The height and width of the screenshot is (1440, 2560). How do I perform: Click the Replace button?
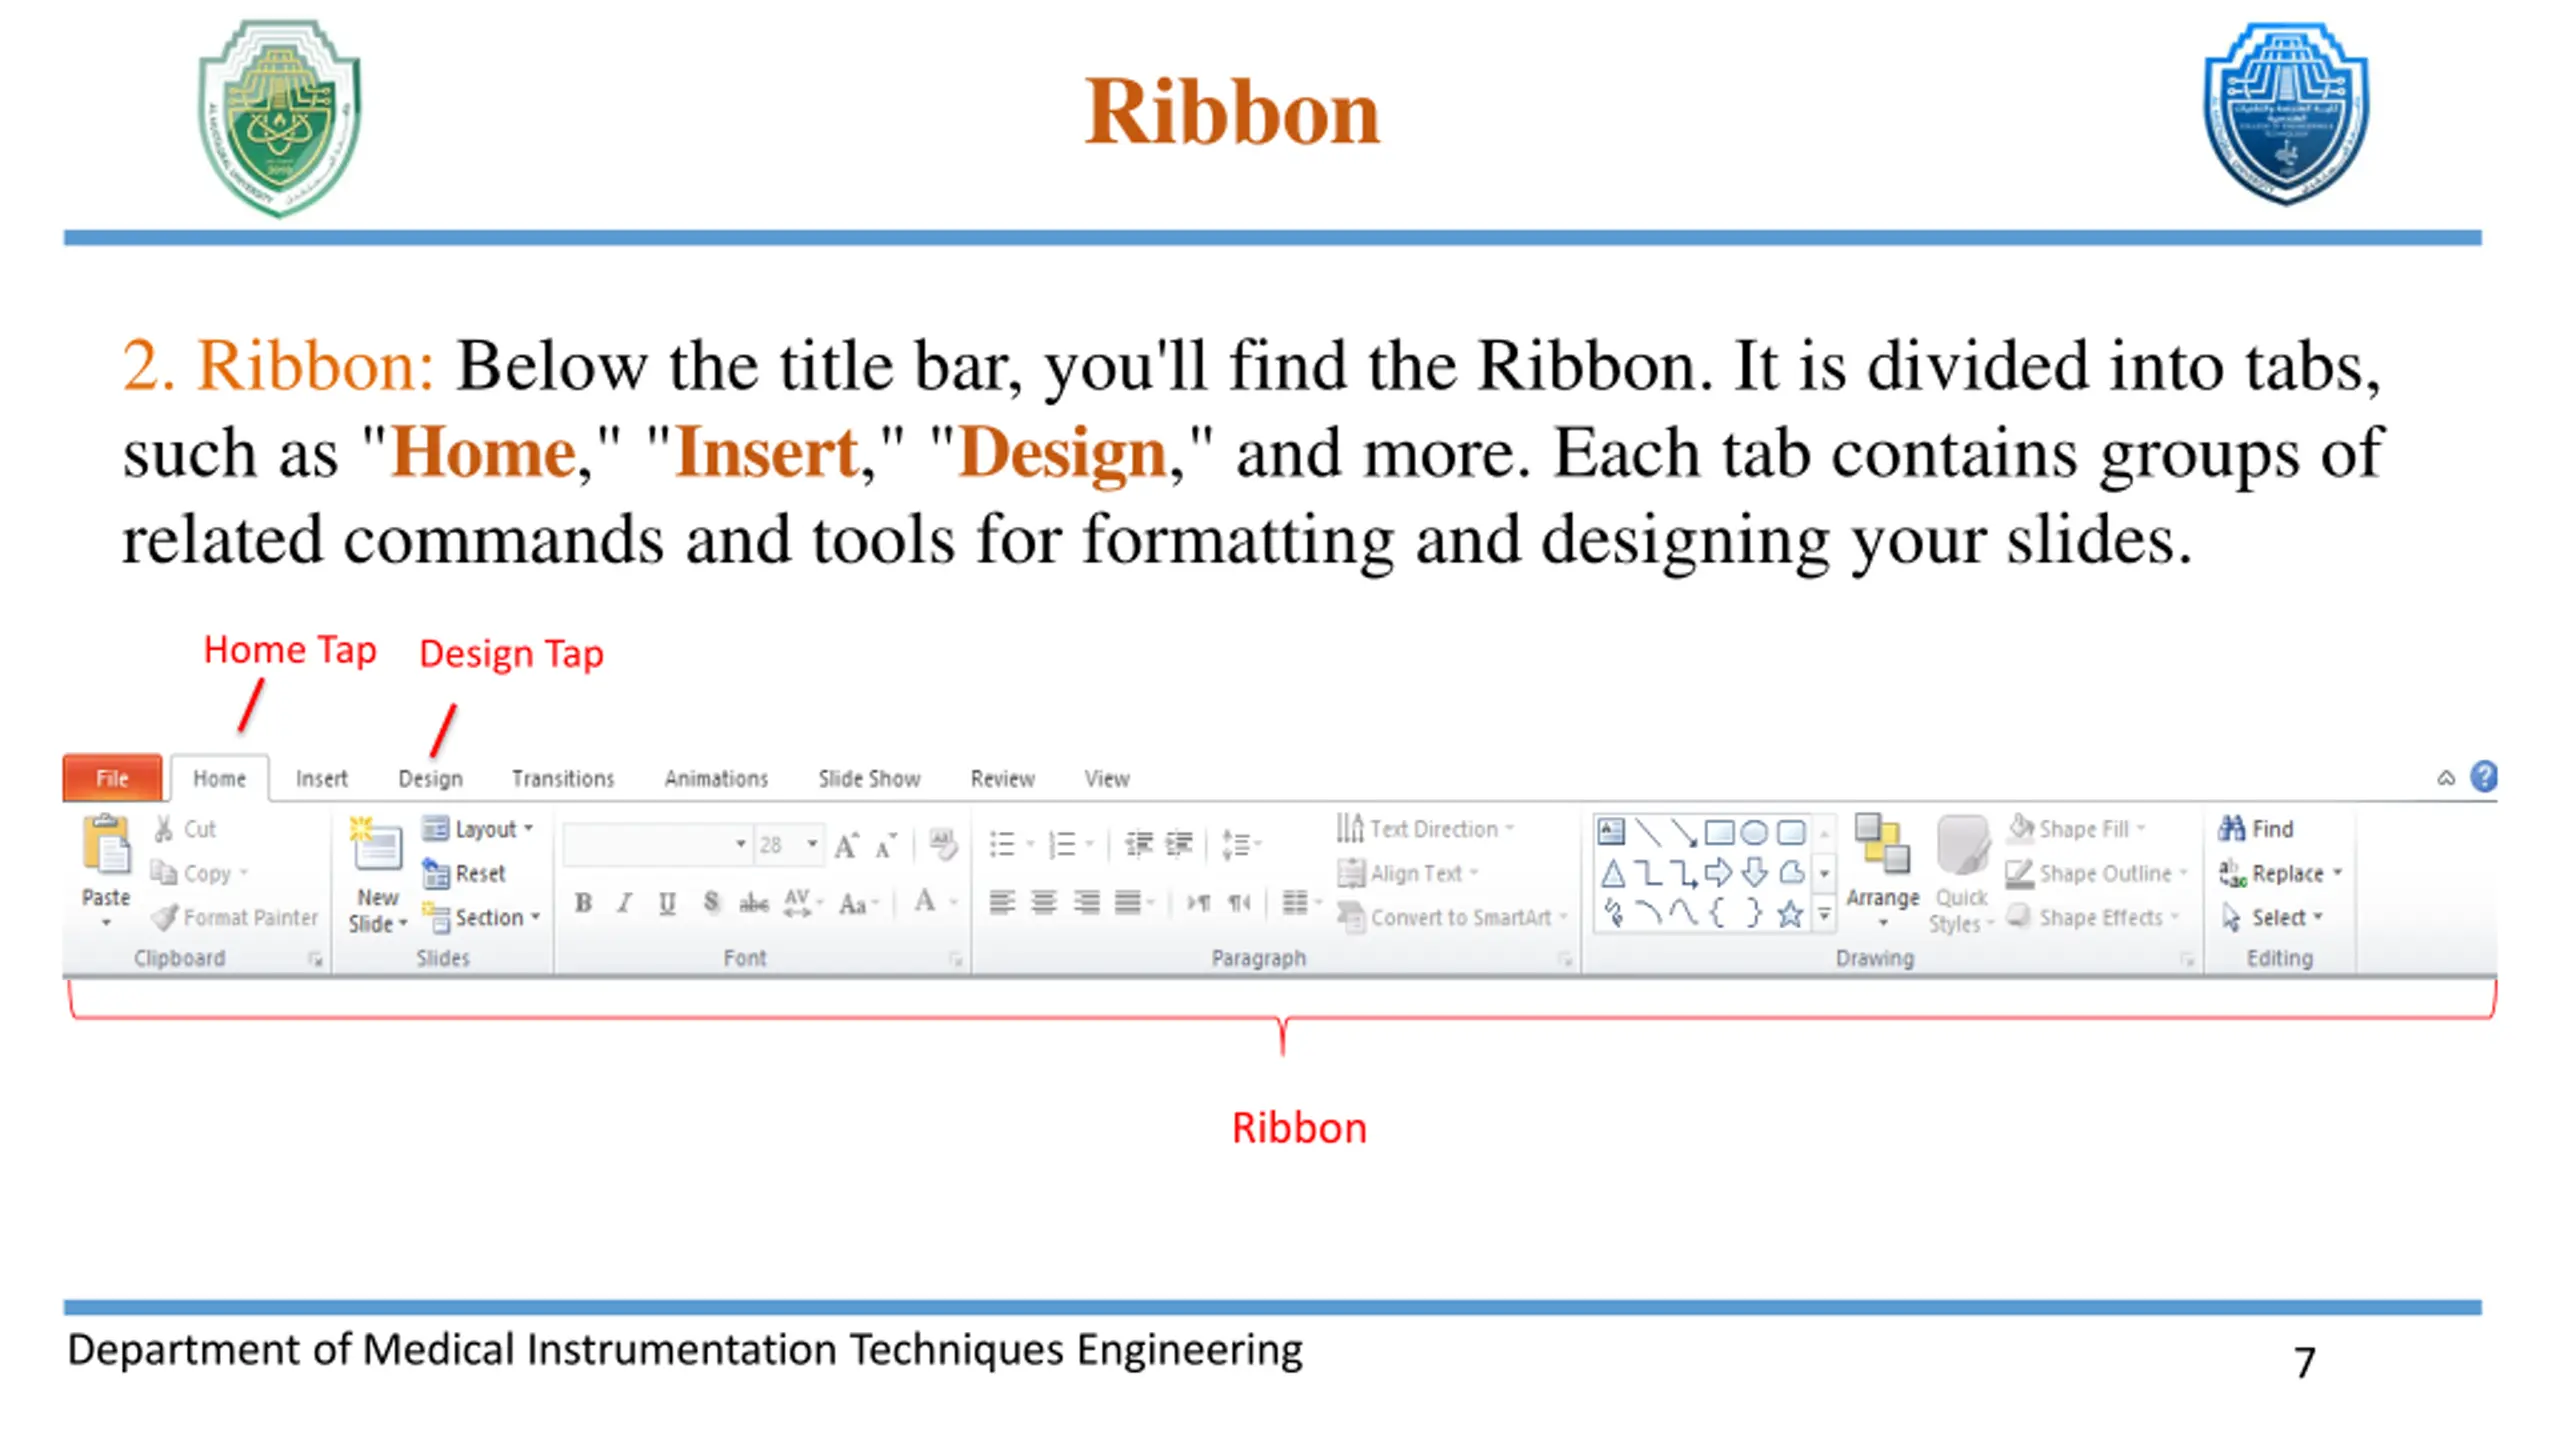click(2281, 873)
